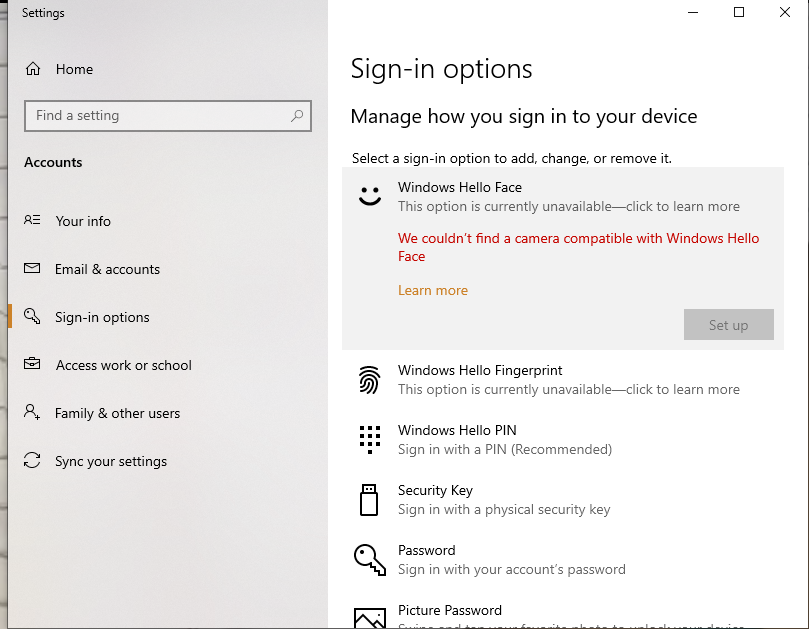This screenshot has width=809, height=629.
Task: Click the Windows Hello Face smiley icon
Action: [x=370, y=196]
